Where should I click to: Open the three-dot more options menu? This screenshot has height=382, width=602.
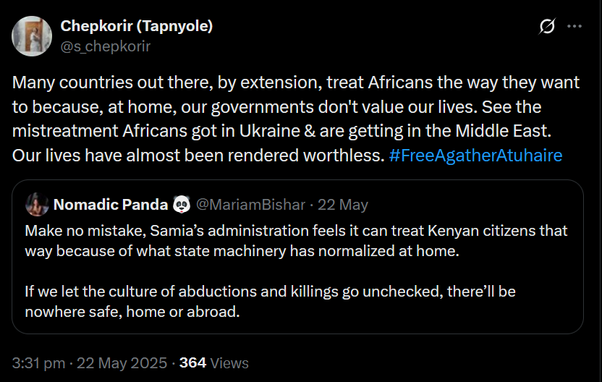click(x=574, y=26)
